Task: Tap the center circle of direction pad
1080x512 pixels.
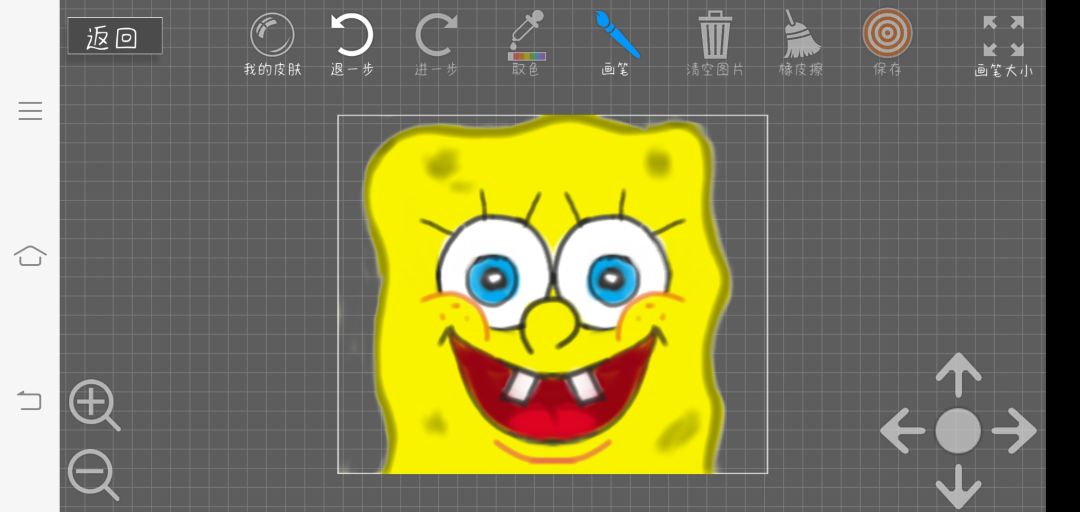Action: pyautogui.click(x=958, y=431)
